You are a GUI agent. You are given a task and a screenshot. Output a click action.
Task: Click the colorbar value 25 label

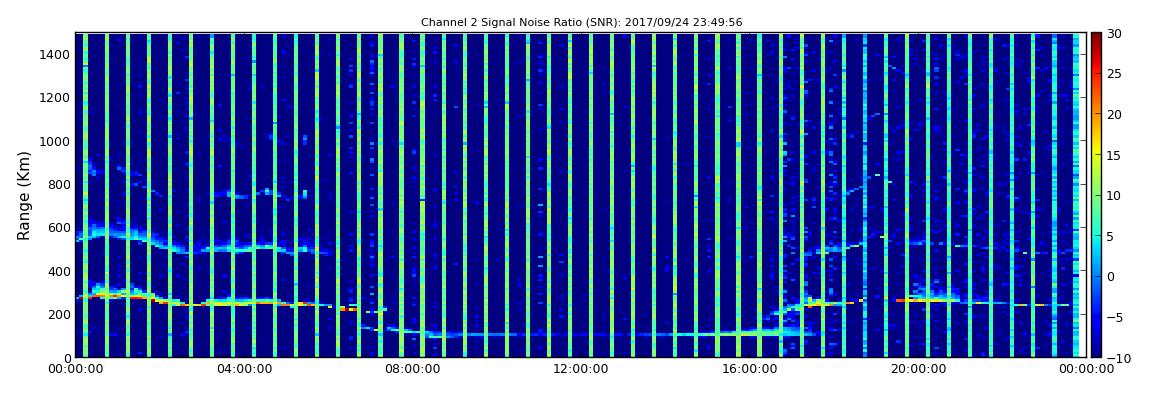pyautogui.click(x=1115, y=73)
